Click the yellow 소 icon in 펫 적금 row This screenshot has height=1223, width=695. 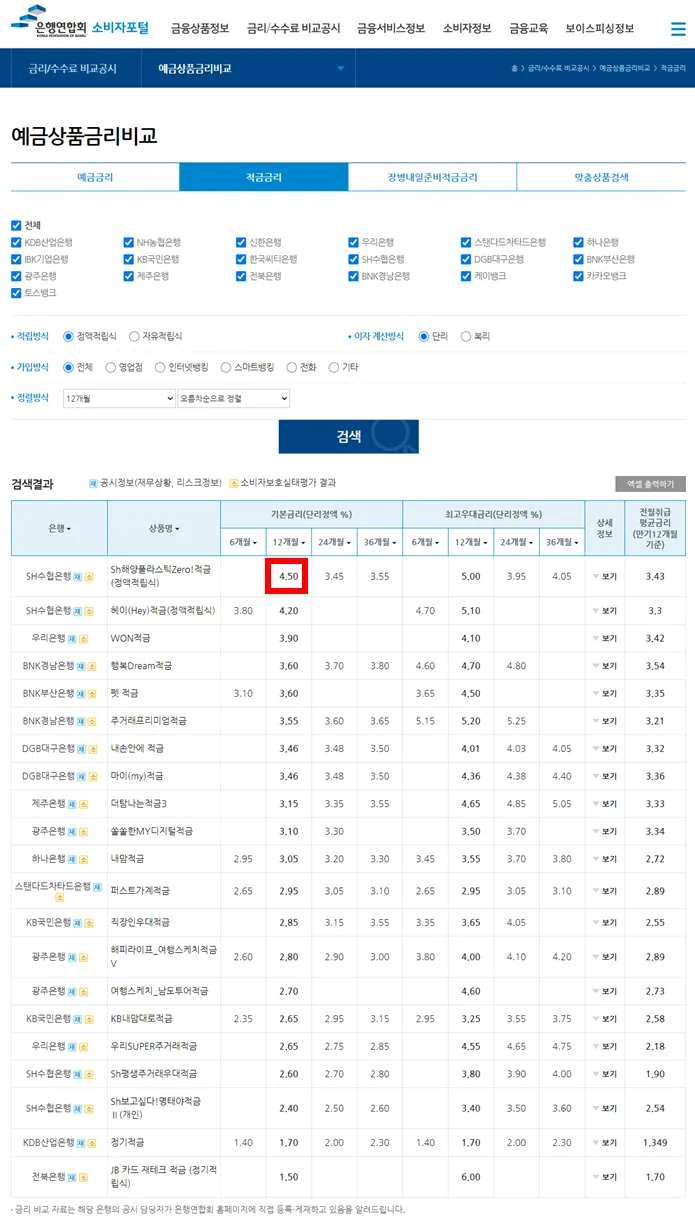pyautogui.click(x=92, y=693)
